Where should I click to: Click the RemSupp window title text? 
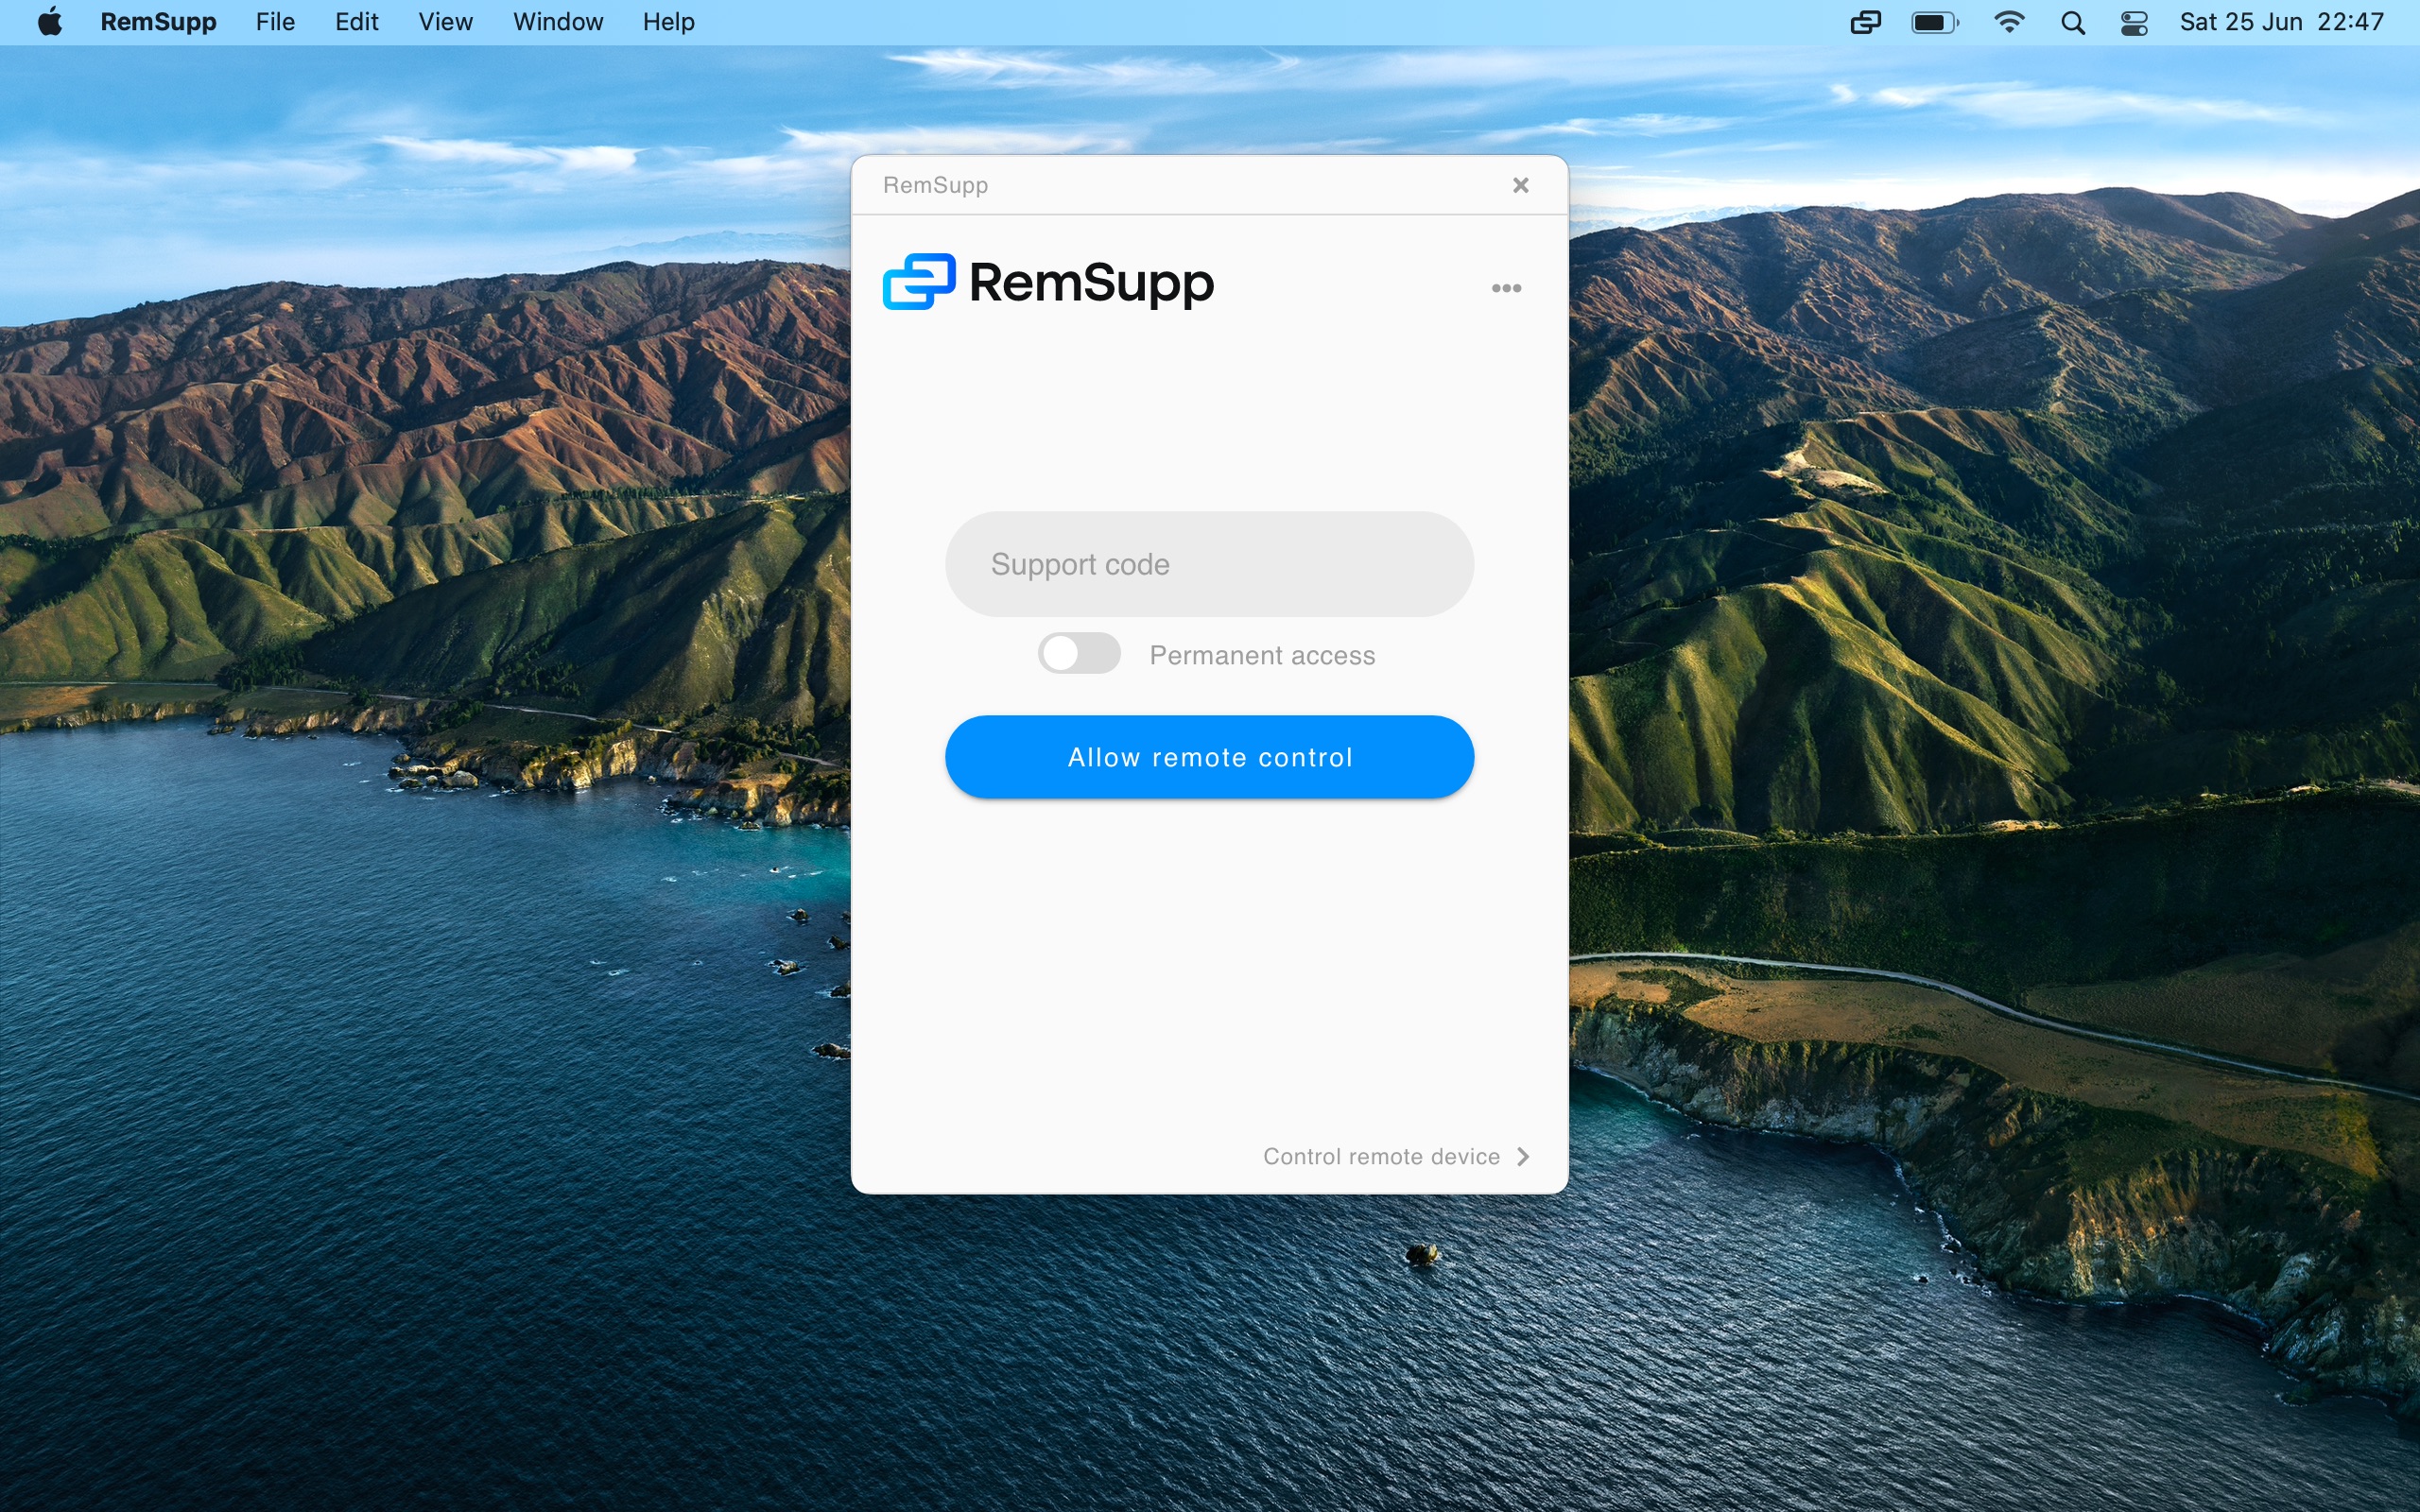pyautogui.click(x=935, y=185)
